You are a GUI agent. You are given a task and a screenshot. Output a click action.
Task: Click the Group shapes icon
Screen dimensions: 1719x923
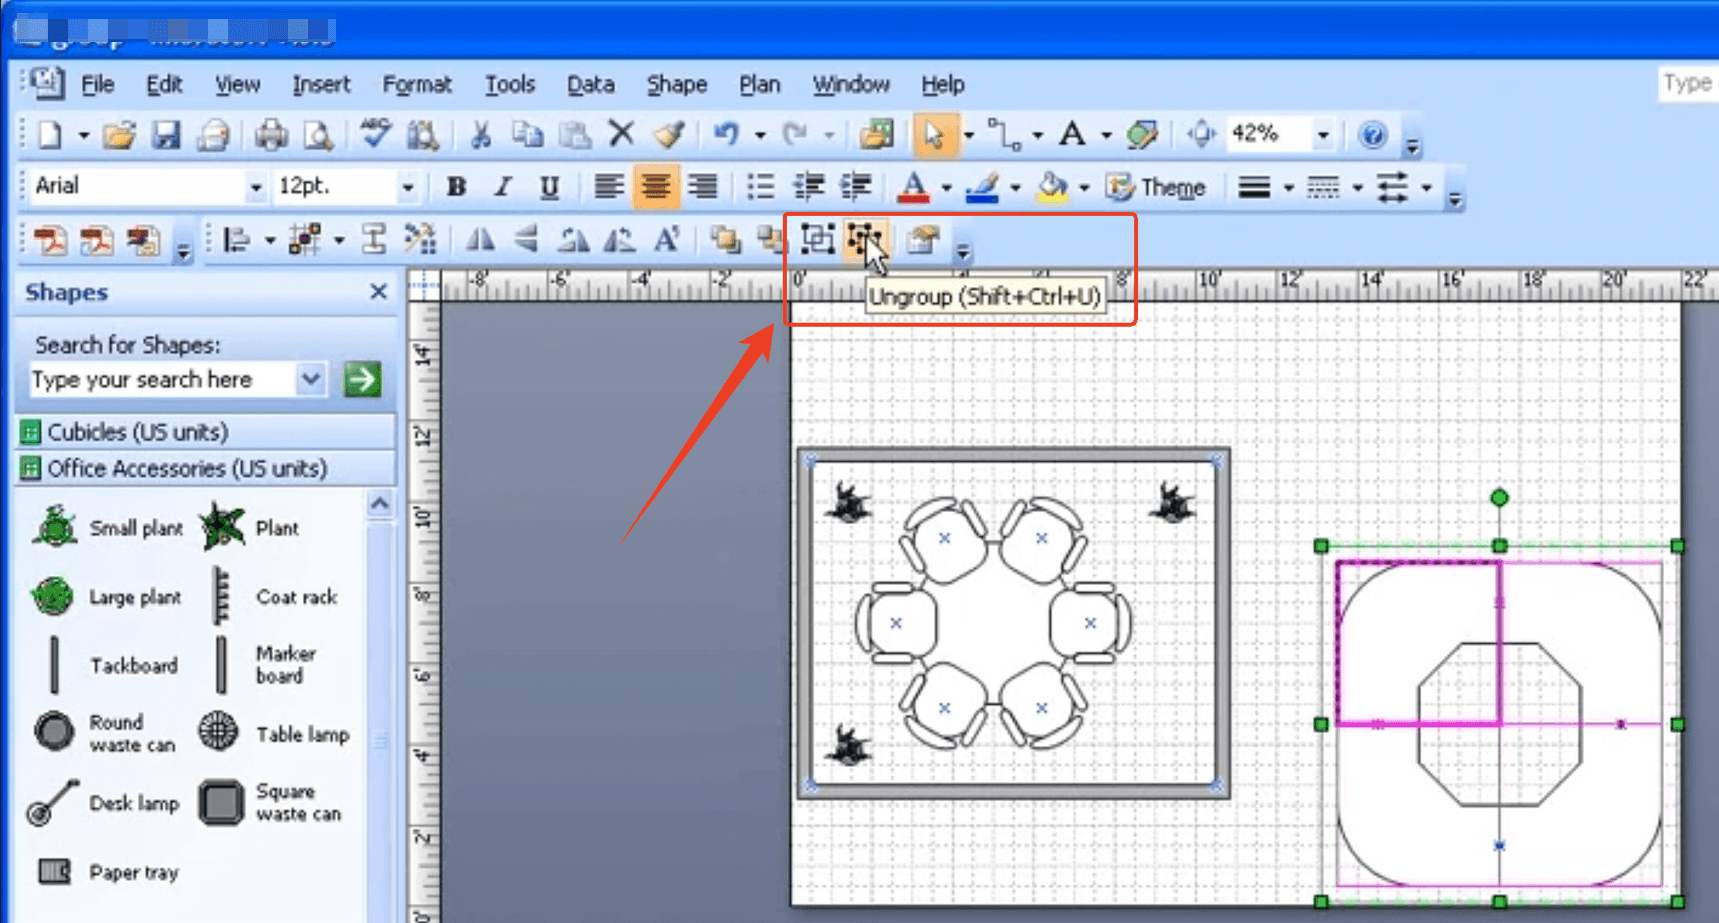coord(817,240)
